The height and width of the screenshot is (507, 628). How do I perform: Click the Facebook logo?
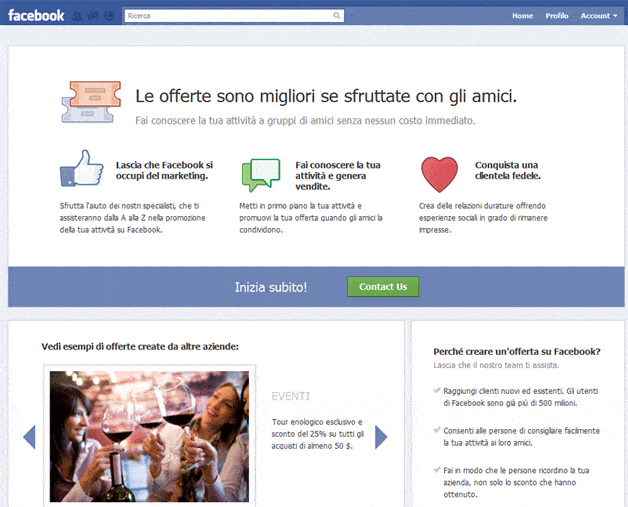[x=36, y=16]
